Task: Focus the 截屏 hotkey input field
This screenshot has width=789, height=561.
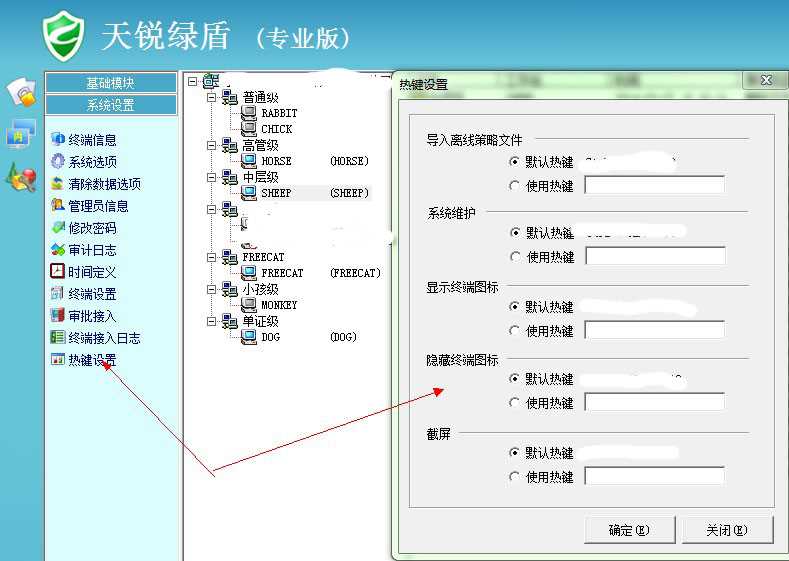Action: click(655, 476)
